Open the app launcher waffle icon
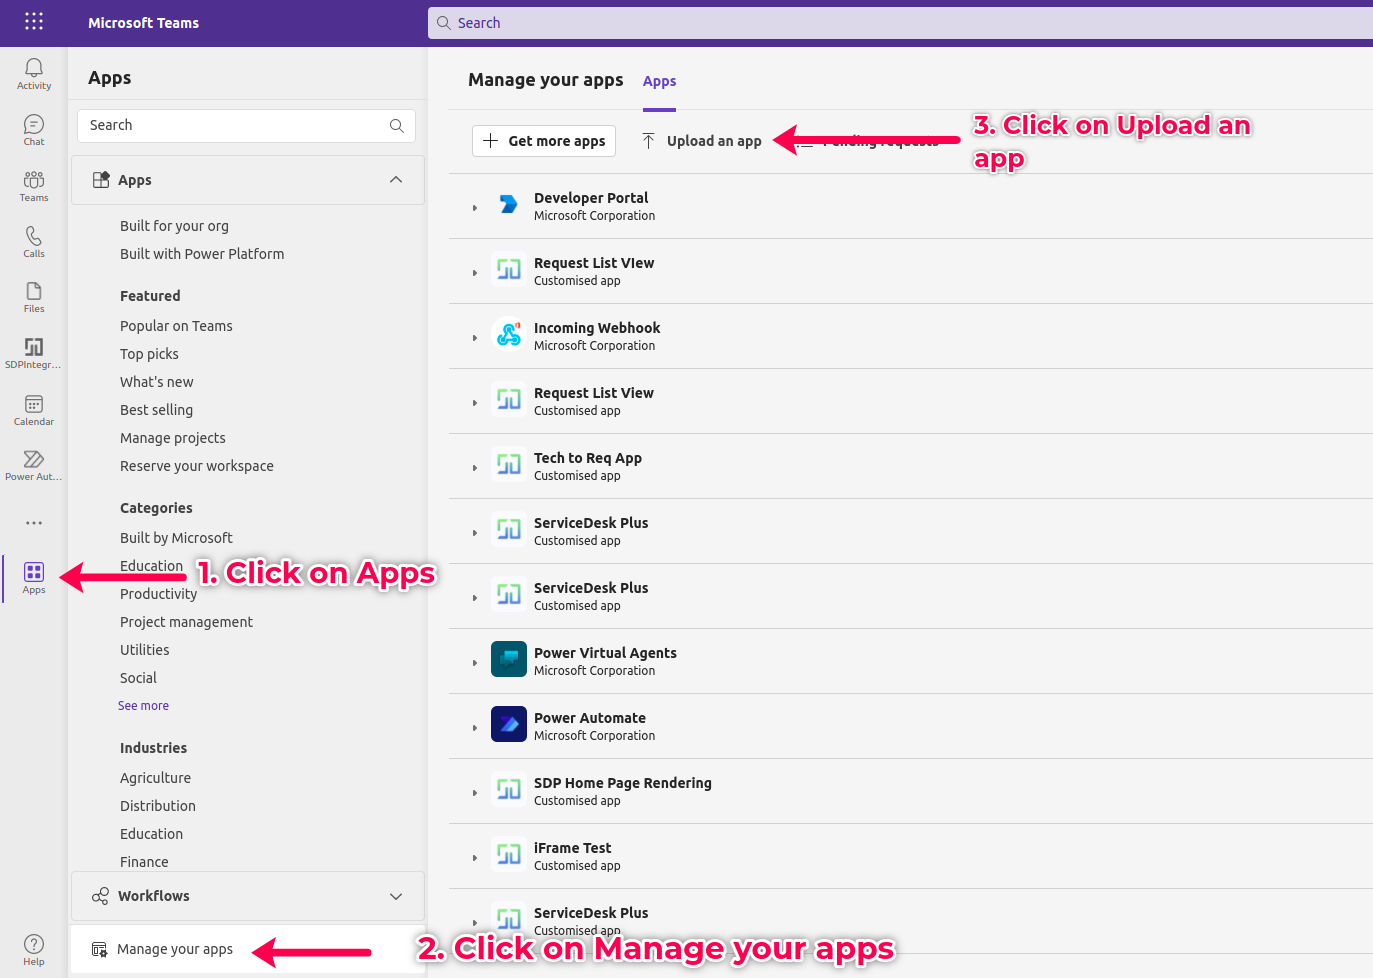Image resolution: width=1373 pixels, height=978 pixels. pos(34,22)
